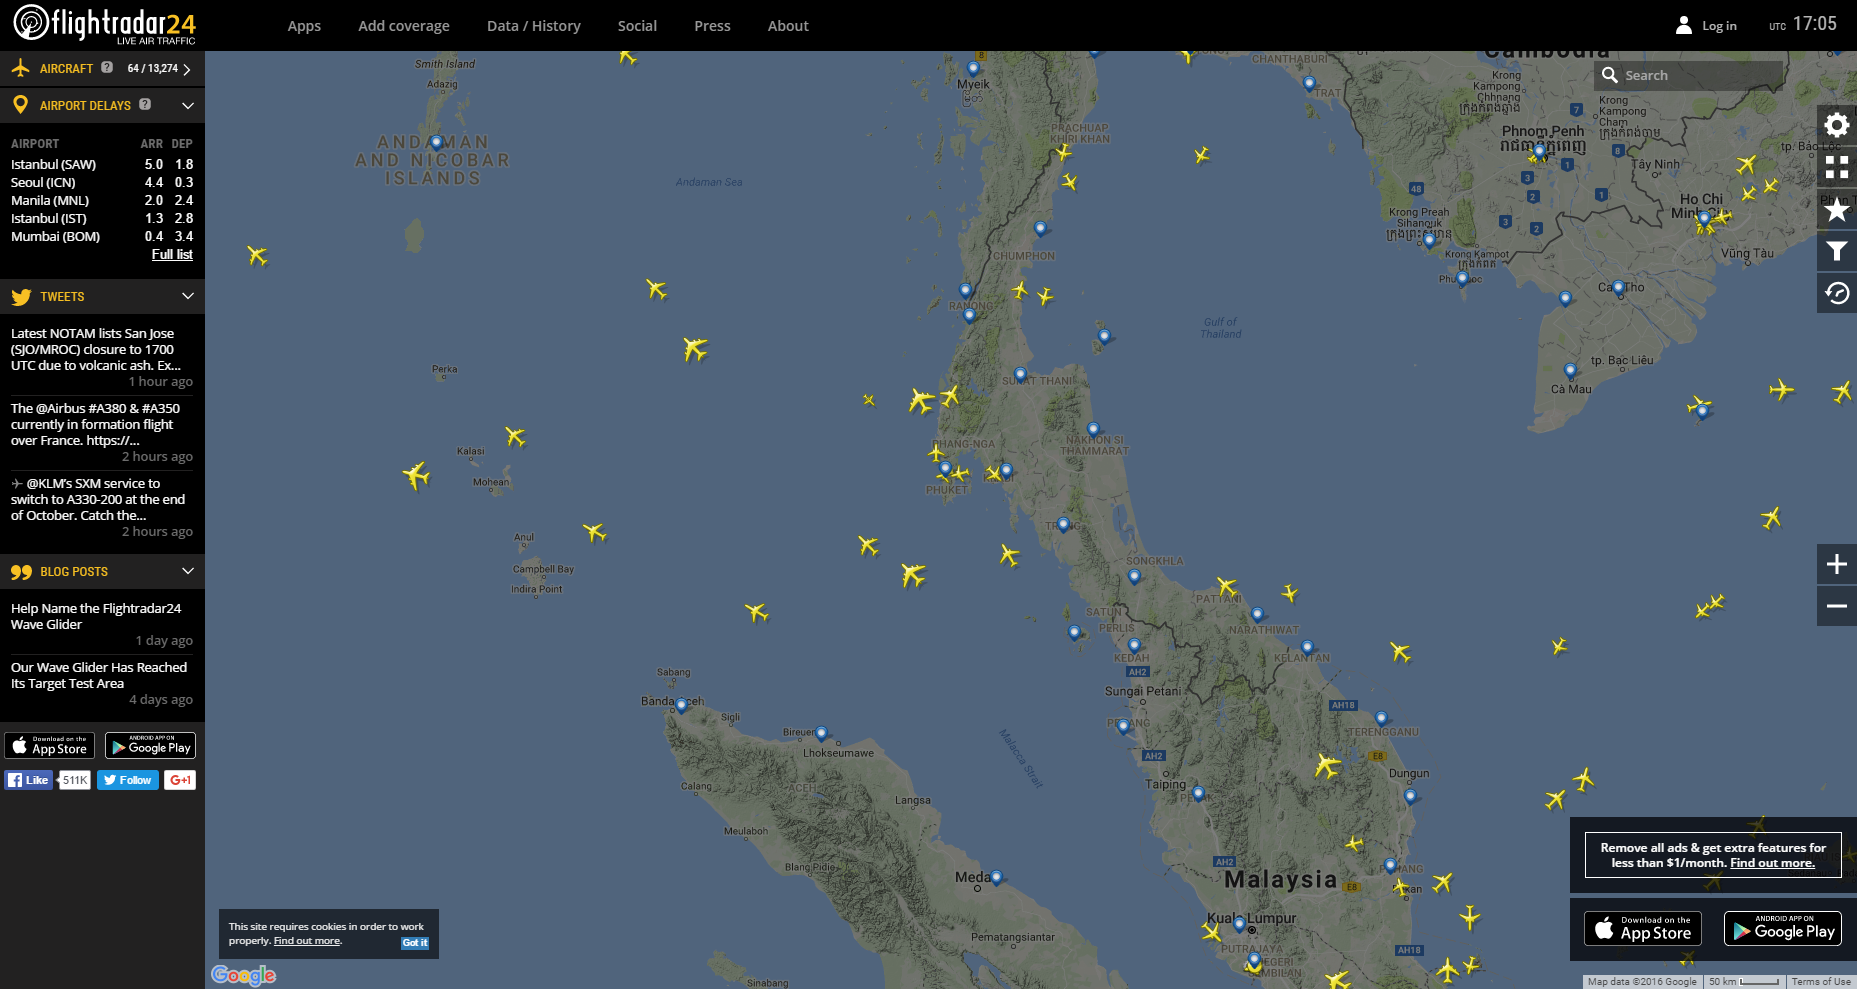Screen dimensions: 1857x989
Task: Select Istanbul (IST) airport row
Action: [x=102, y=218]
